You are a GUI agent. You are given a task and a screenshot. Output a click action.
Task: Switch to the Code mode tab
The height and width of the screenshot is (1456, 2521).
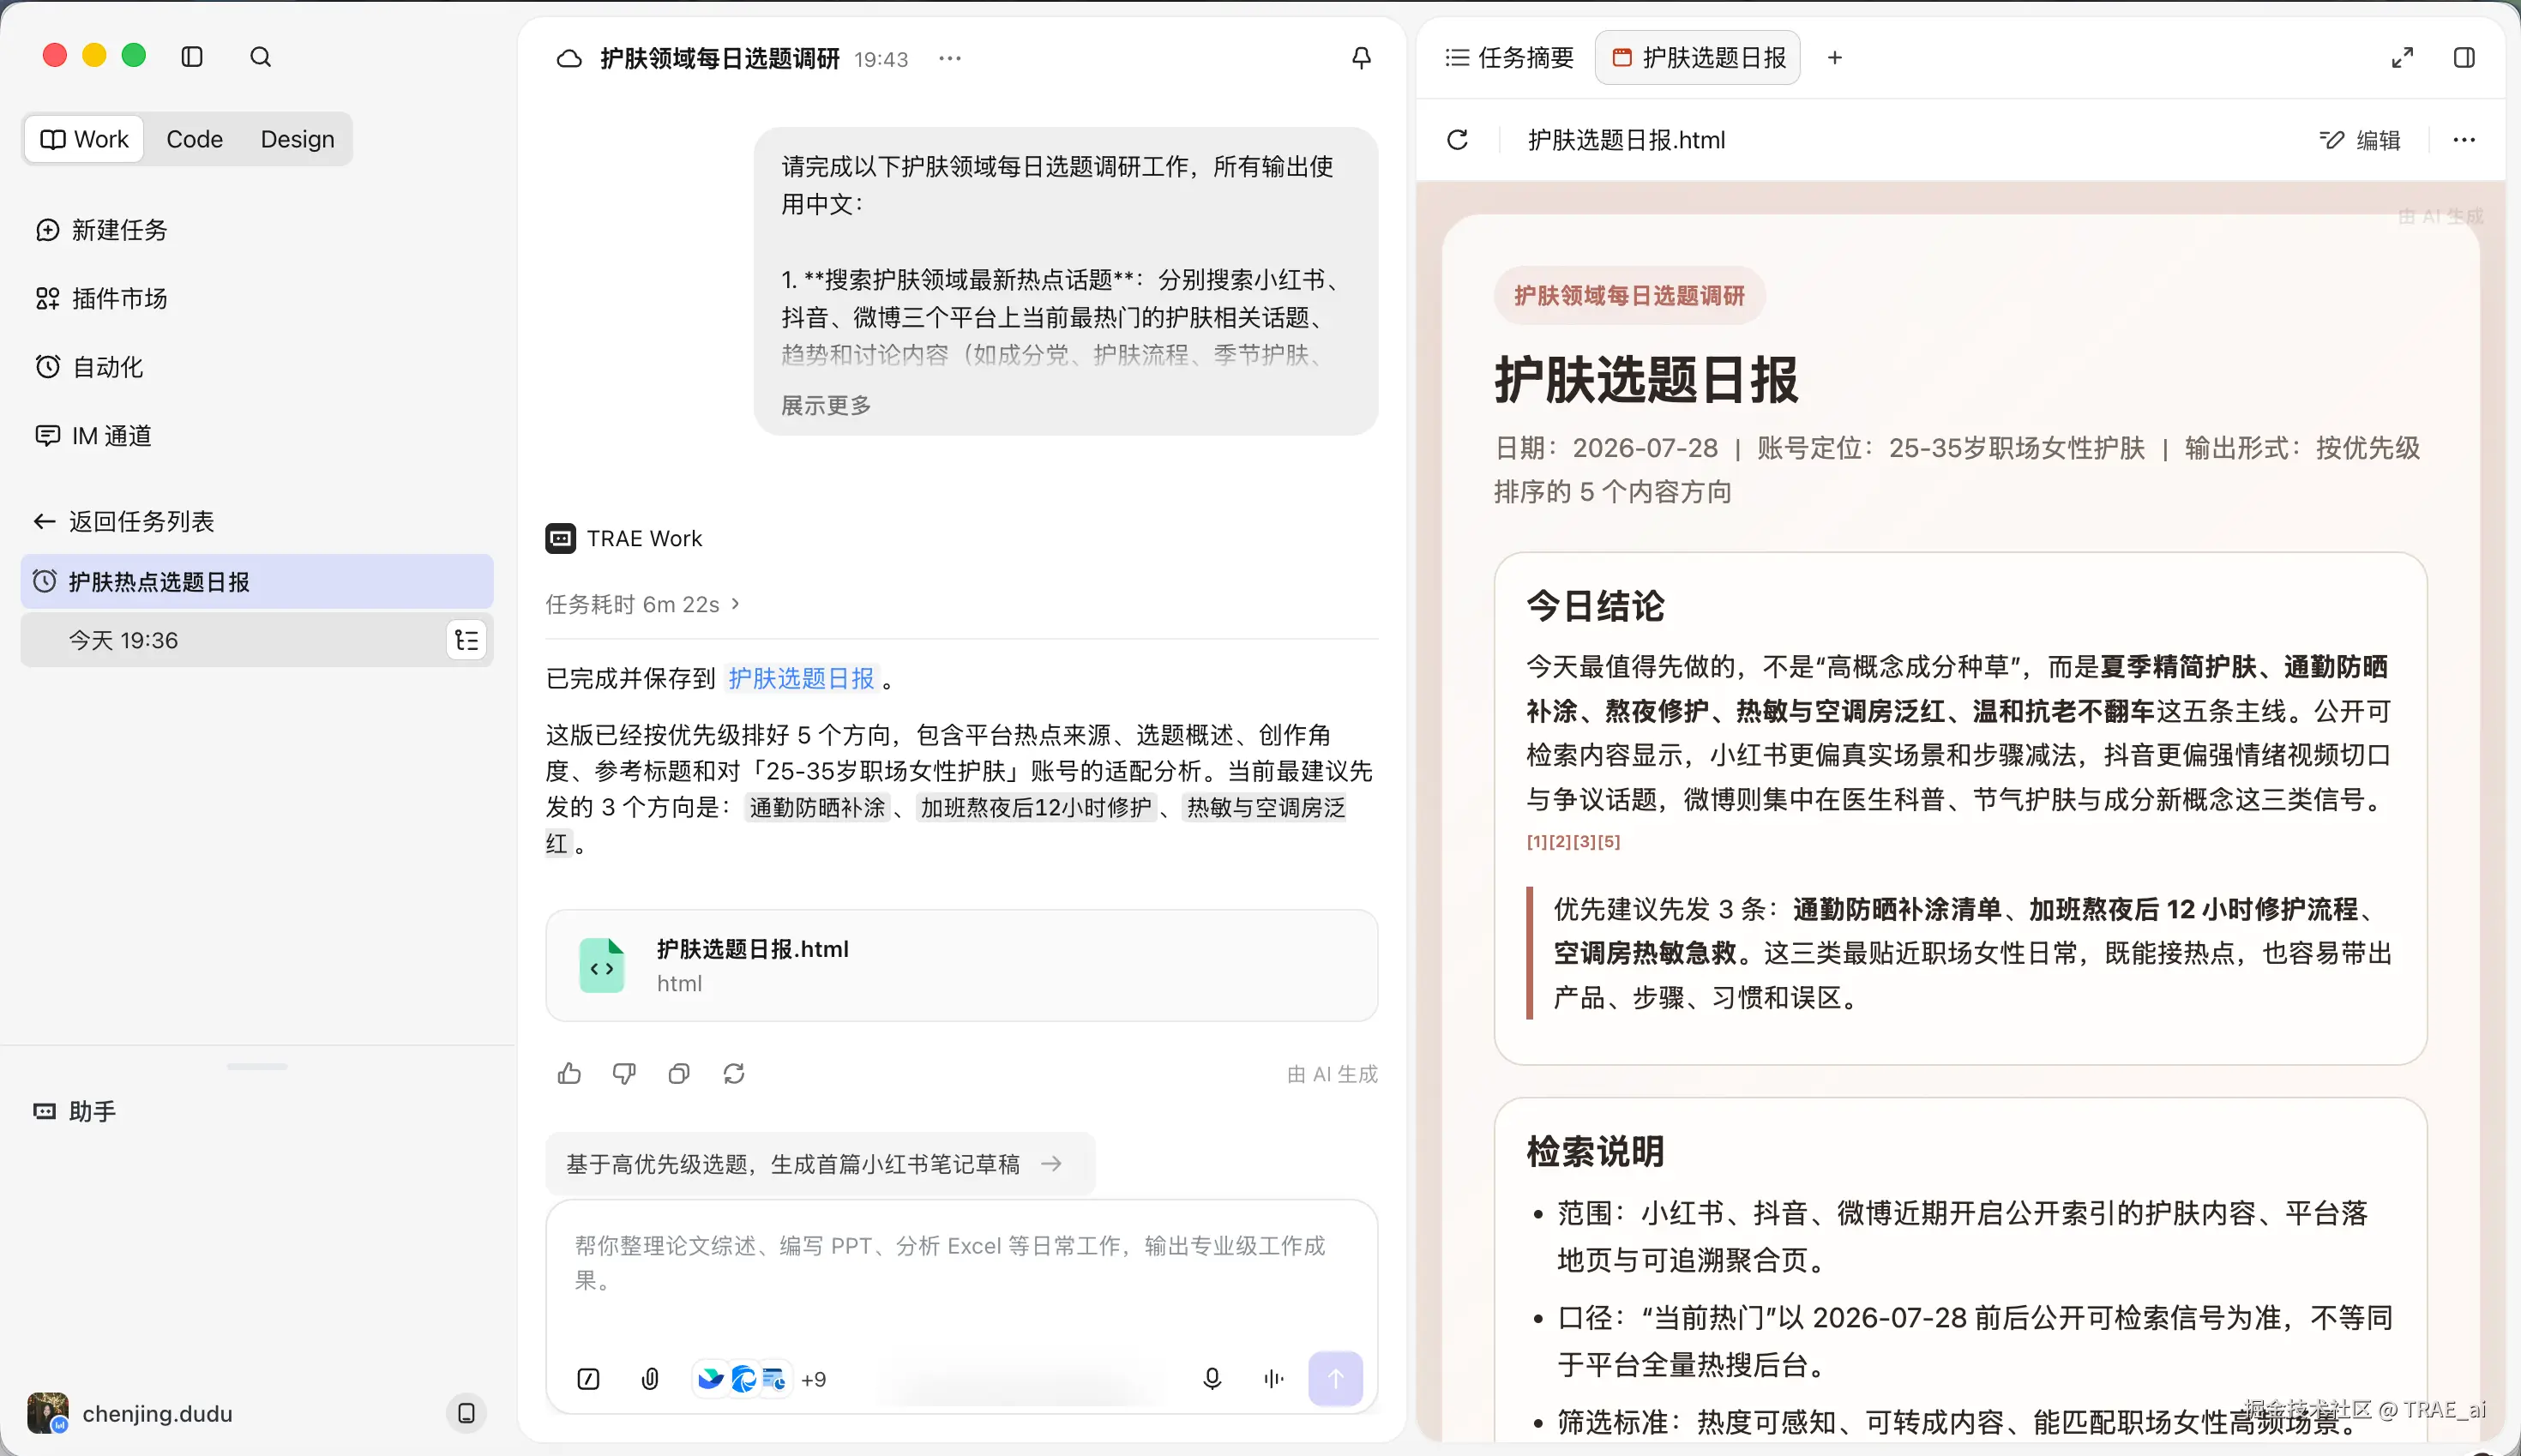coord(194,139)
